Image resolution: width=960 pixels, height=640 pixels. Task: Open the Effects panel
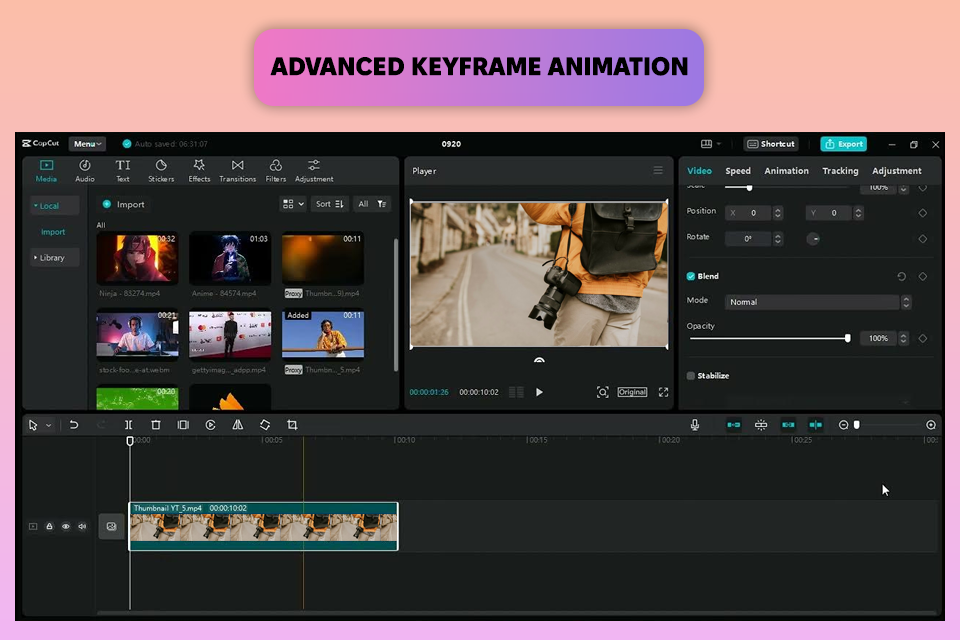click(x=199, y=170)
